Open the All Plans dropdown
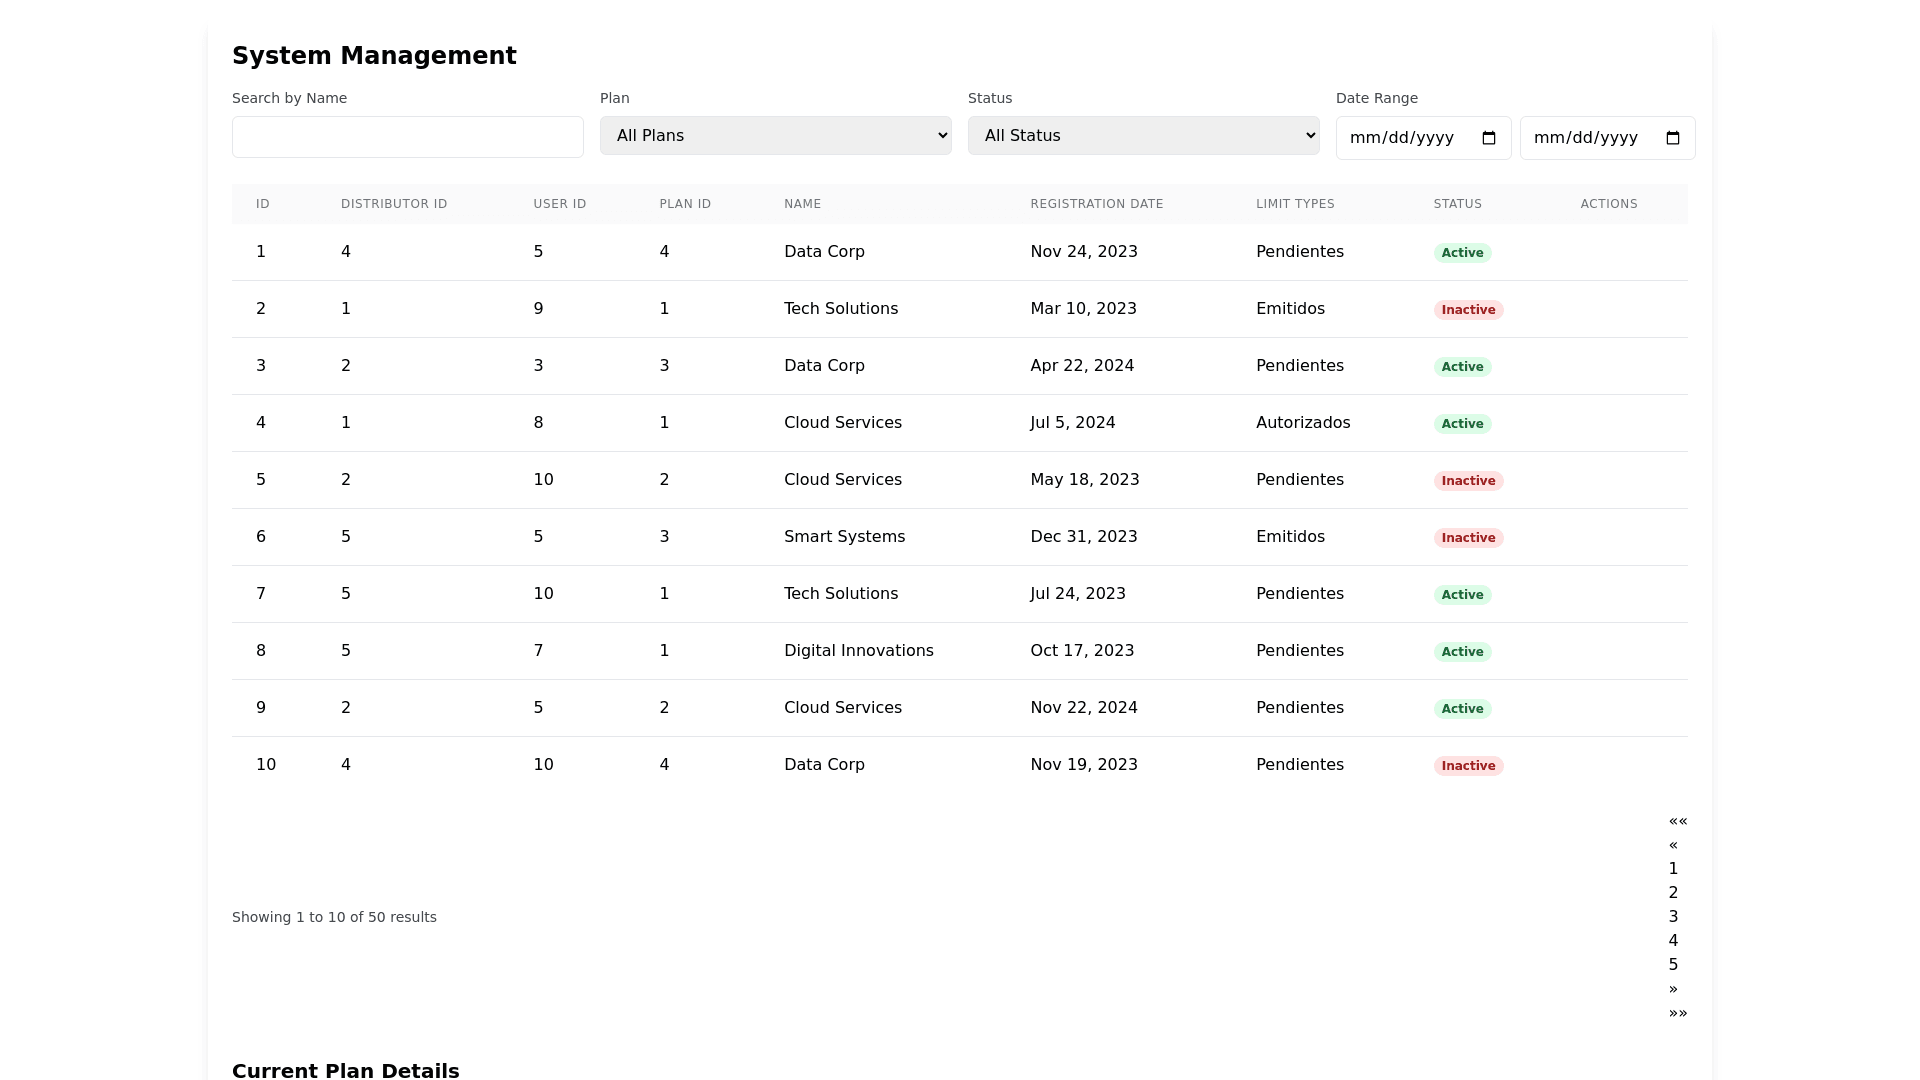1920x1080 pixels. coord(775,136)
